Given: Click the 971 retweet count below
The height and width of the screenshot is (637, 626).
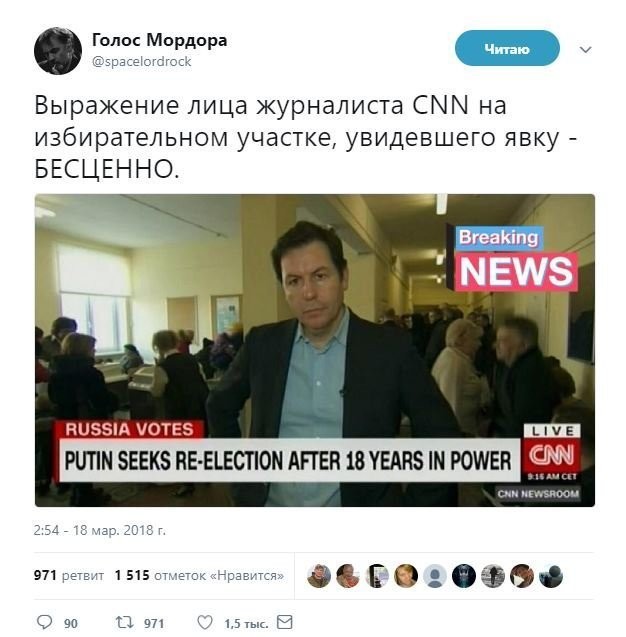Looking at the screenshot, I should click(154, 623).
